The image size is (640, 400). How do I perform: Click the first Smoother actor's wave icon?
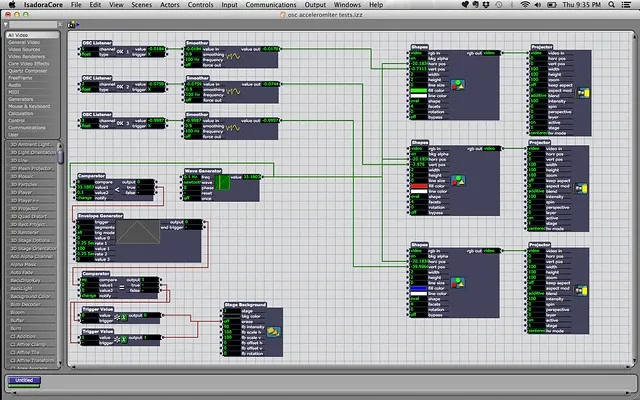[234, 57]
